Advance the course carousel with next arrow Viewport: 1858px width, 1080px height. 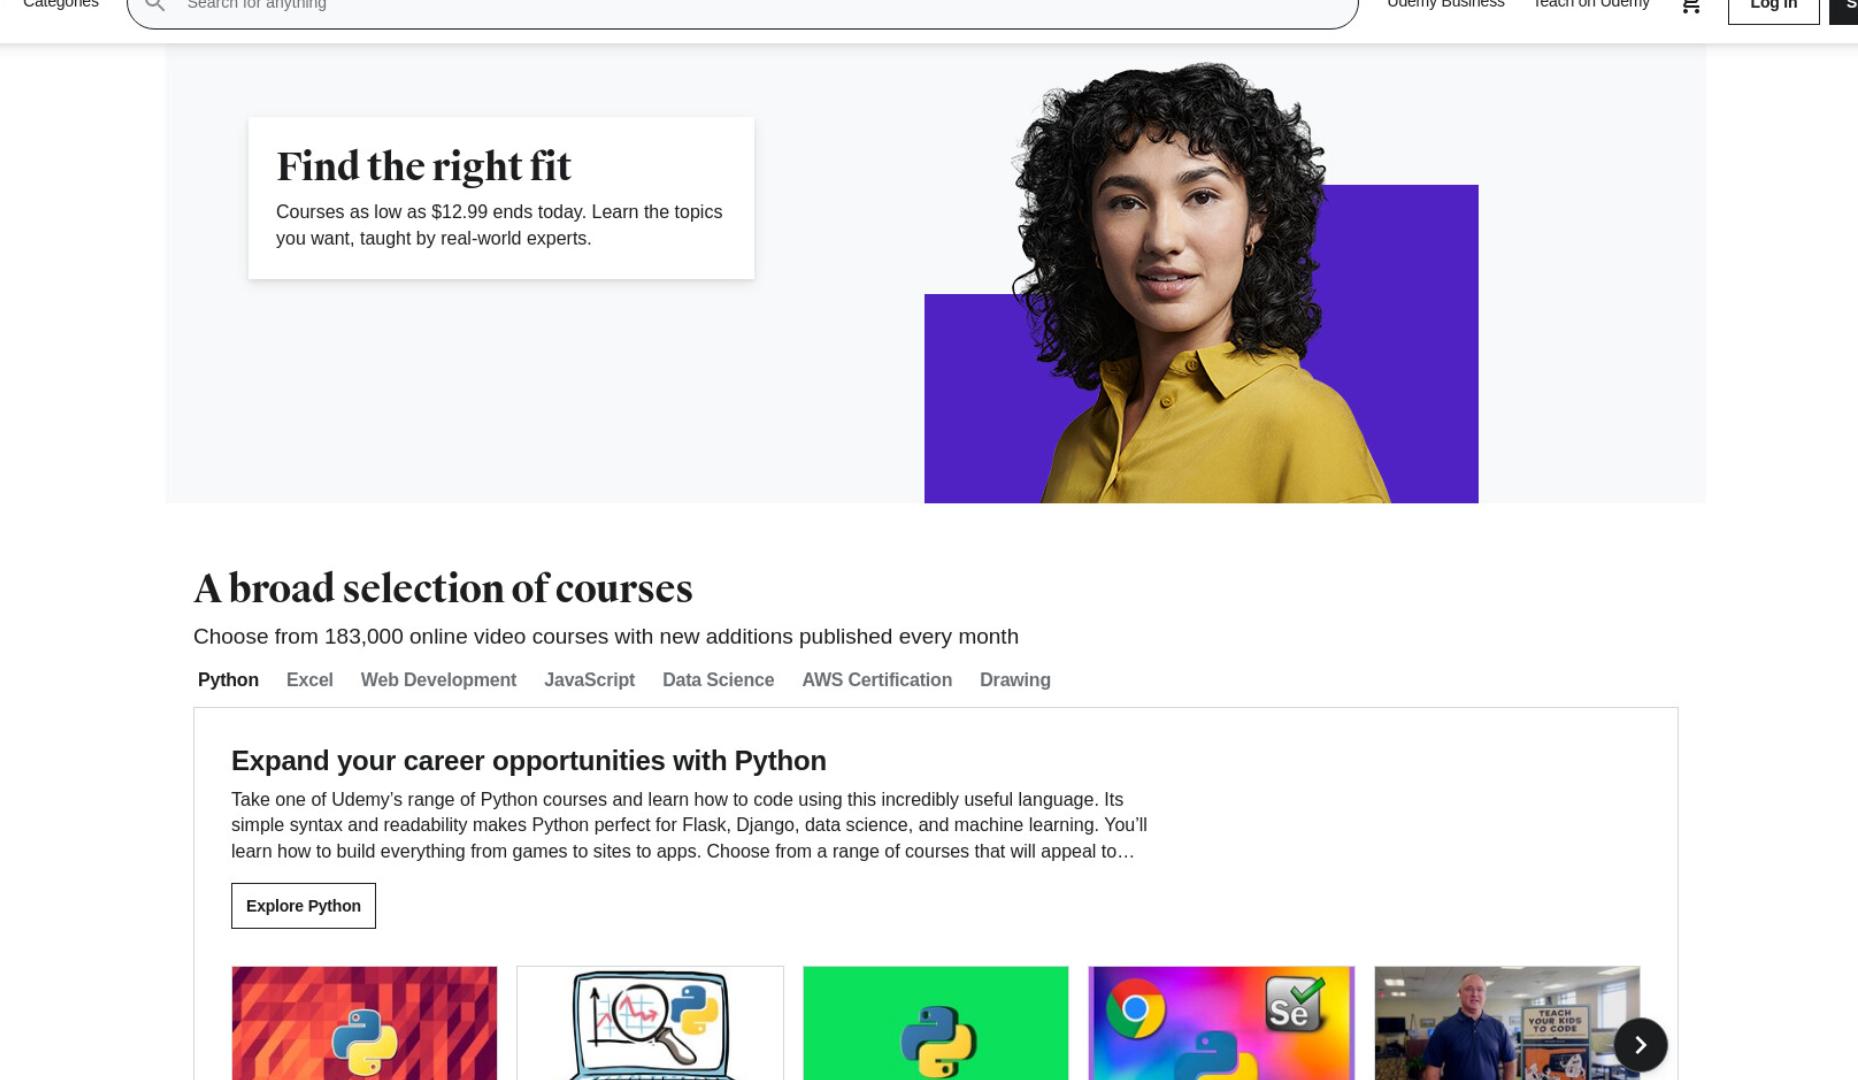point(1640,1045)
